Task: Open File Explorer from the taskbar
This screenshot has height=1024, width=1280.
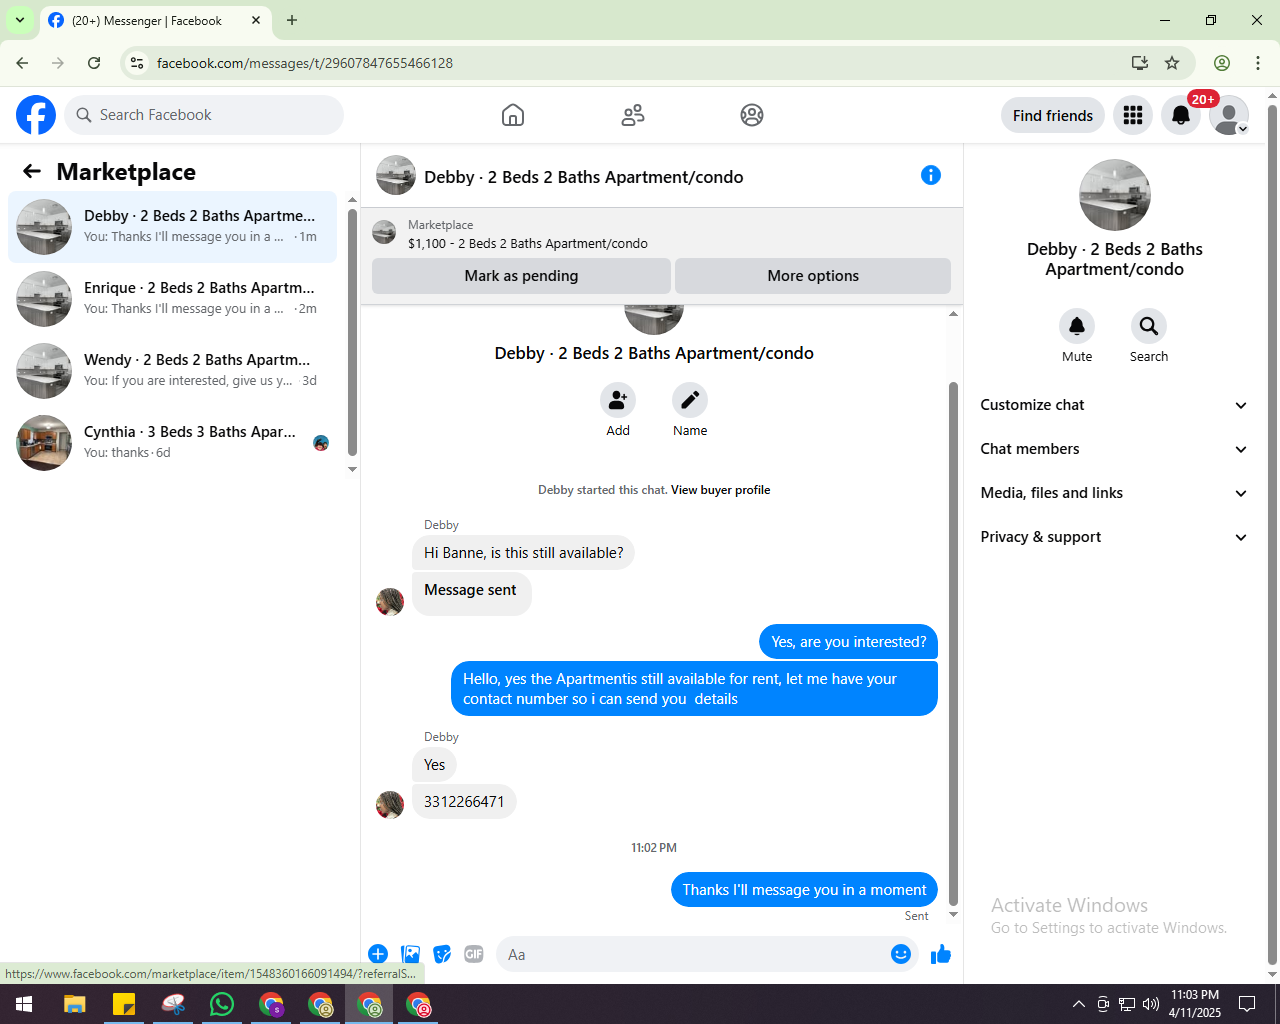Action: (x=75, y=1004)
